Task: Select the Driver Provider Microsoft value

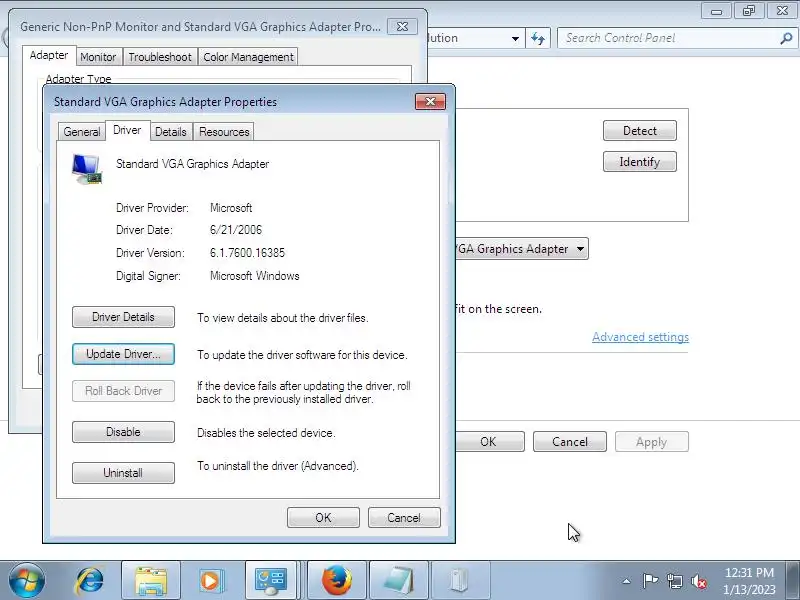Action: click(x=231, y=208)
